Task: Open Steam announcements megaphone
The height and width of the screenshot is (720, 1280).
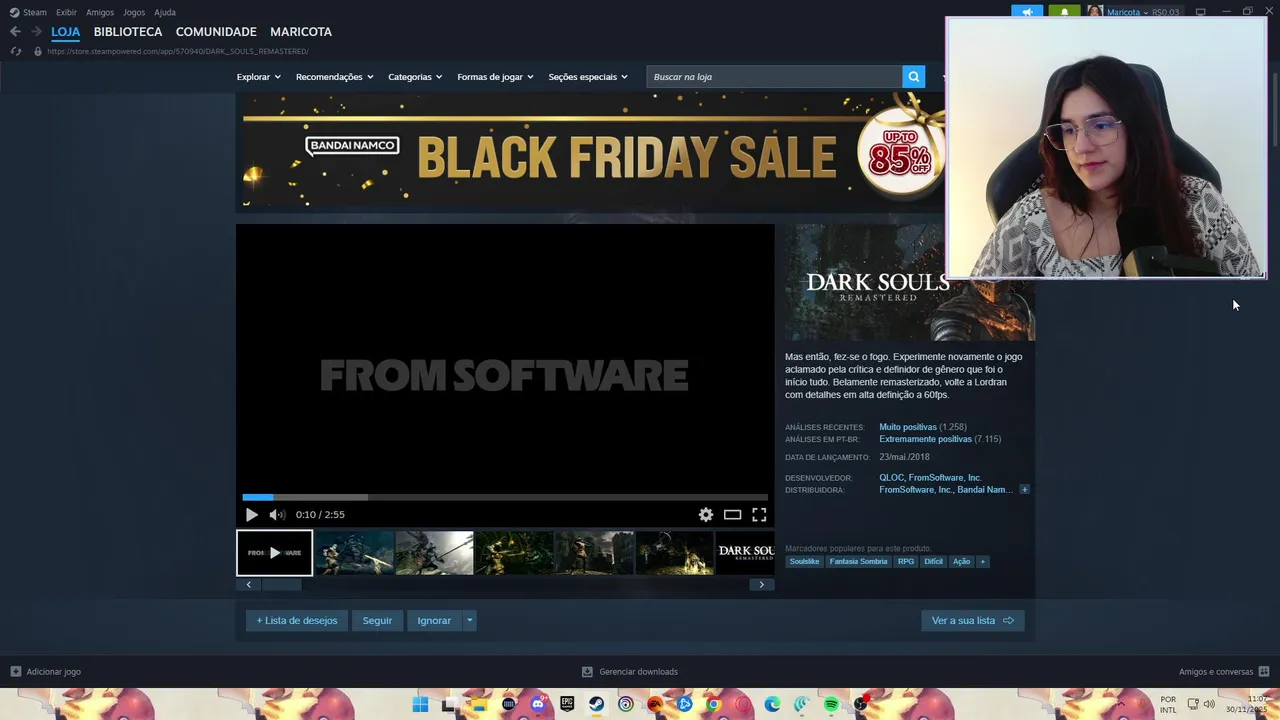Action: [1027, 12]
